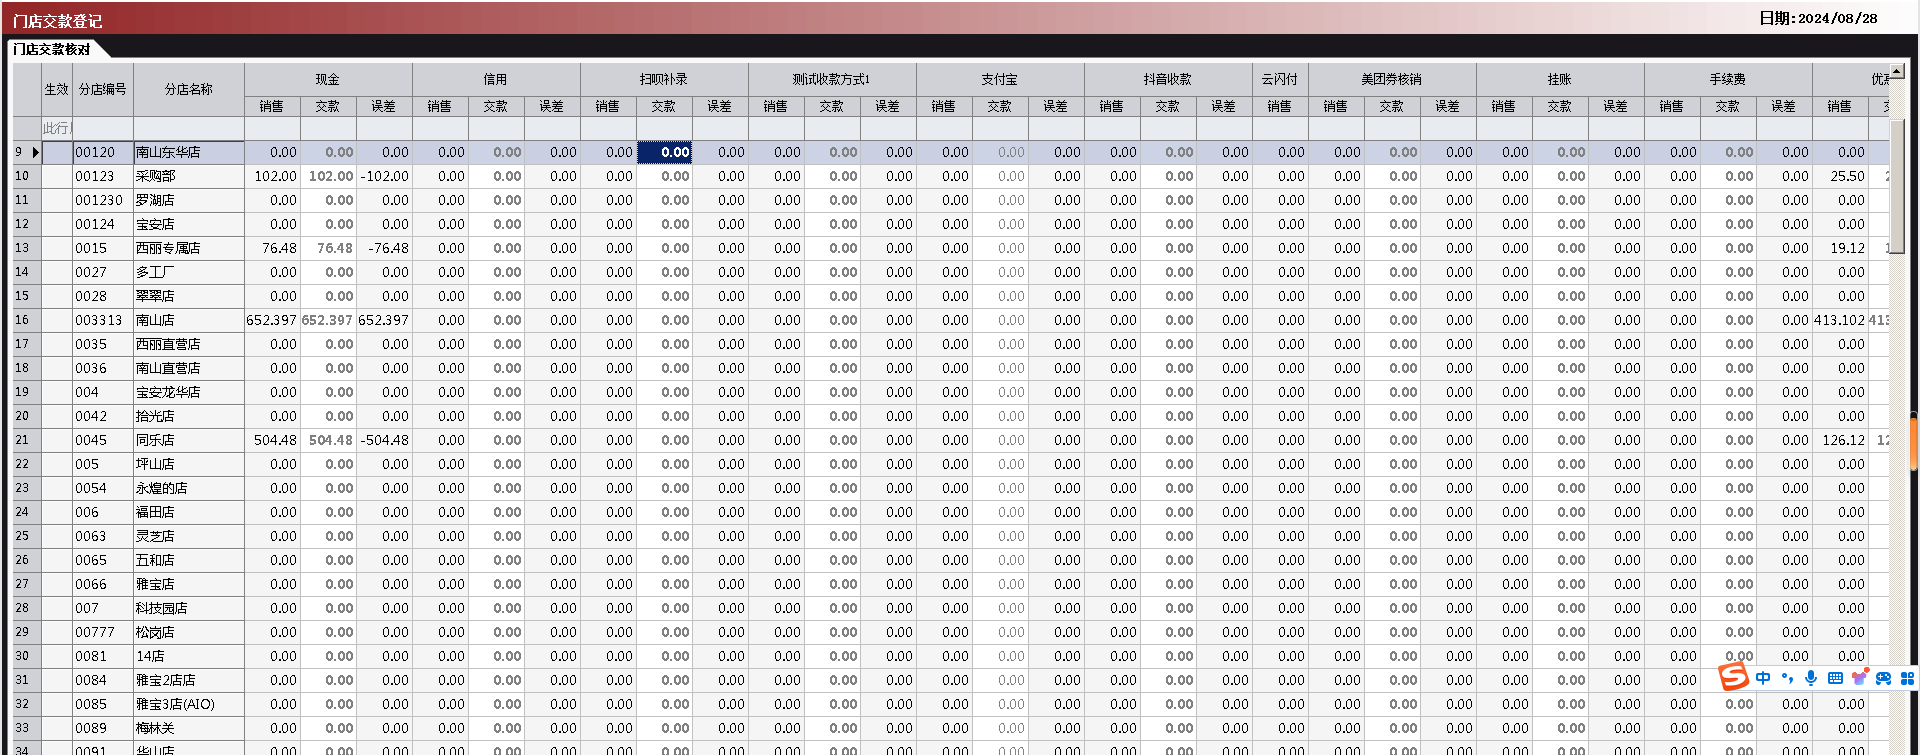Image resolution: width=1920 pixels, height=755 pixels.
Task: Open the Sogou game controller icon
Action: [1883, 678]
